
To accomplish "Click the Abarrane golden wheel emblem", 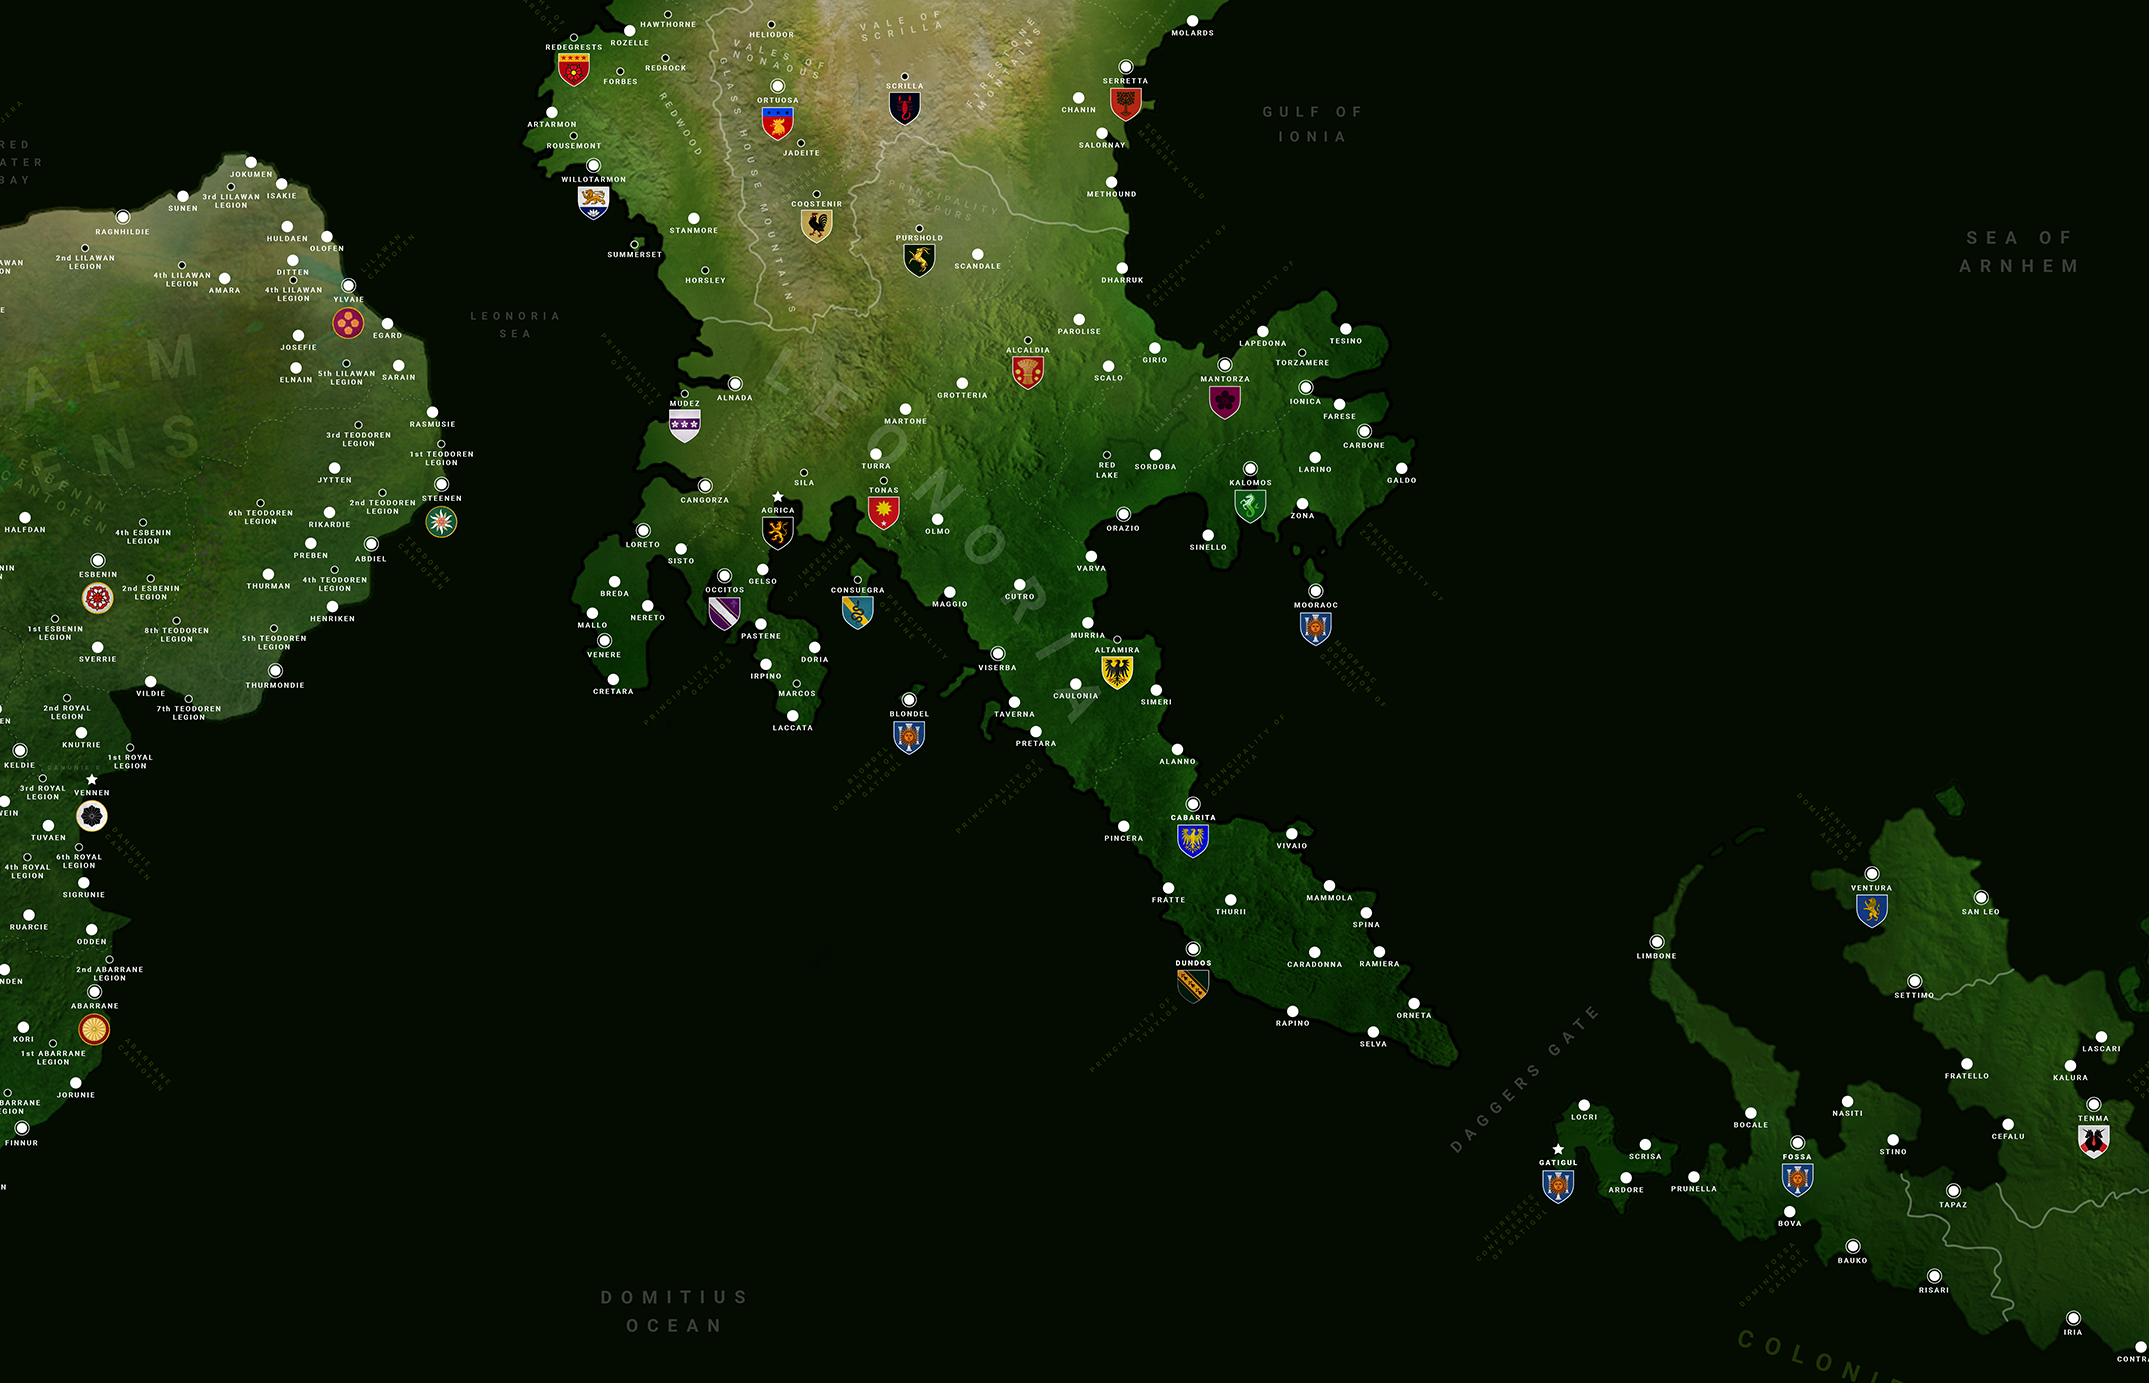I will tap(94, 1029).
